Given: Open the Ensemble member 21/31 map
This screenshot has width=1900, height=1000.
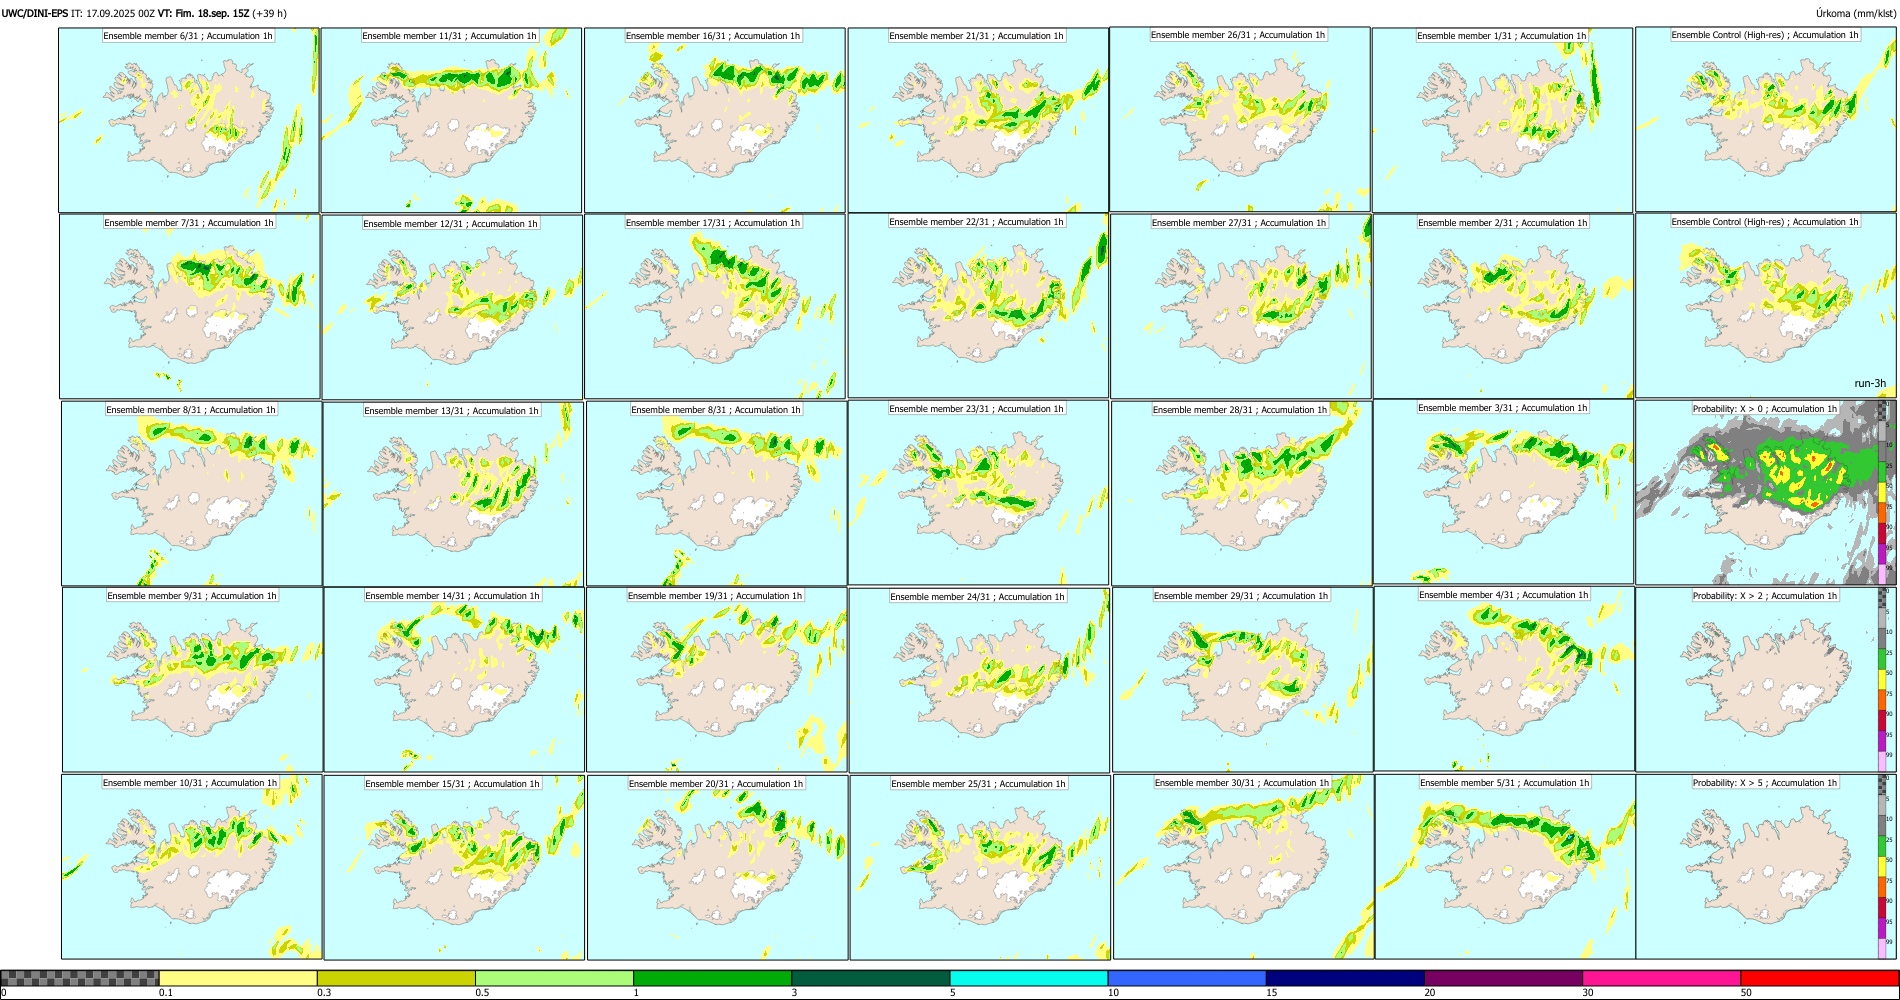Looking at the screenshot, I should point(978,120).
